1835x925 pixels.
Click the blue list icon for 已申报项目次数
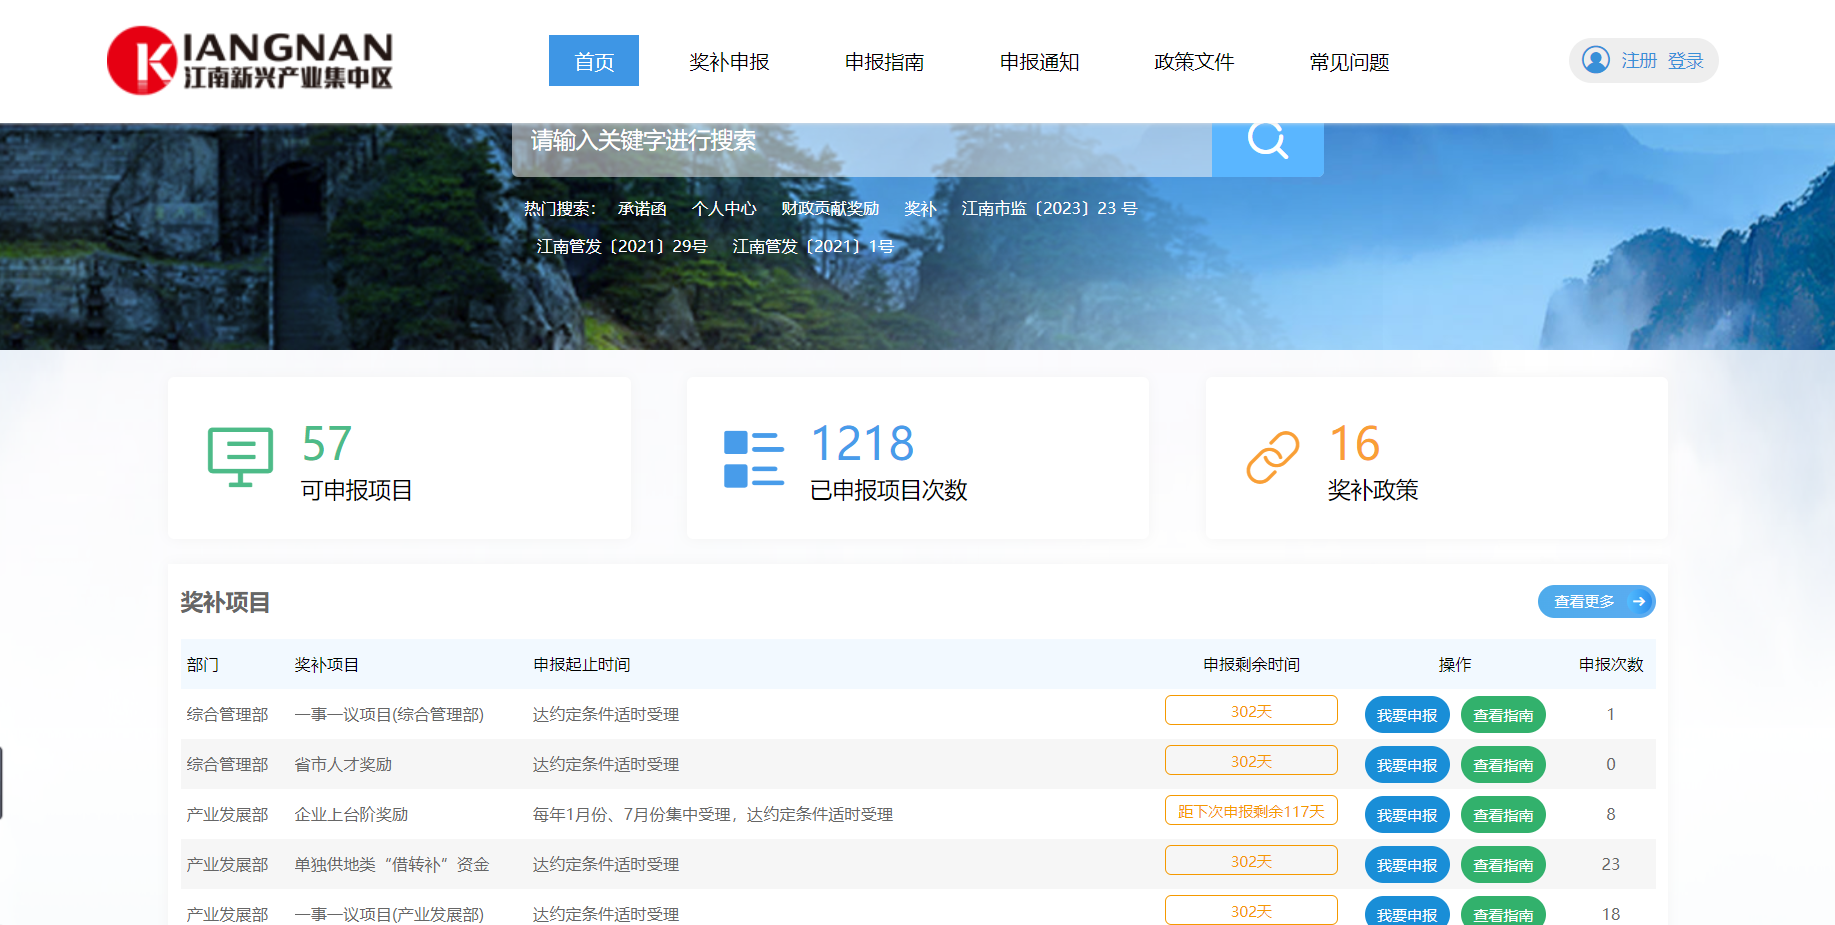pyautogui.click(x=754, y=459)
